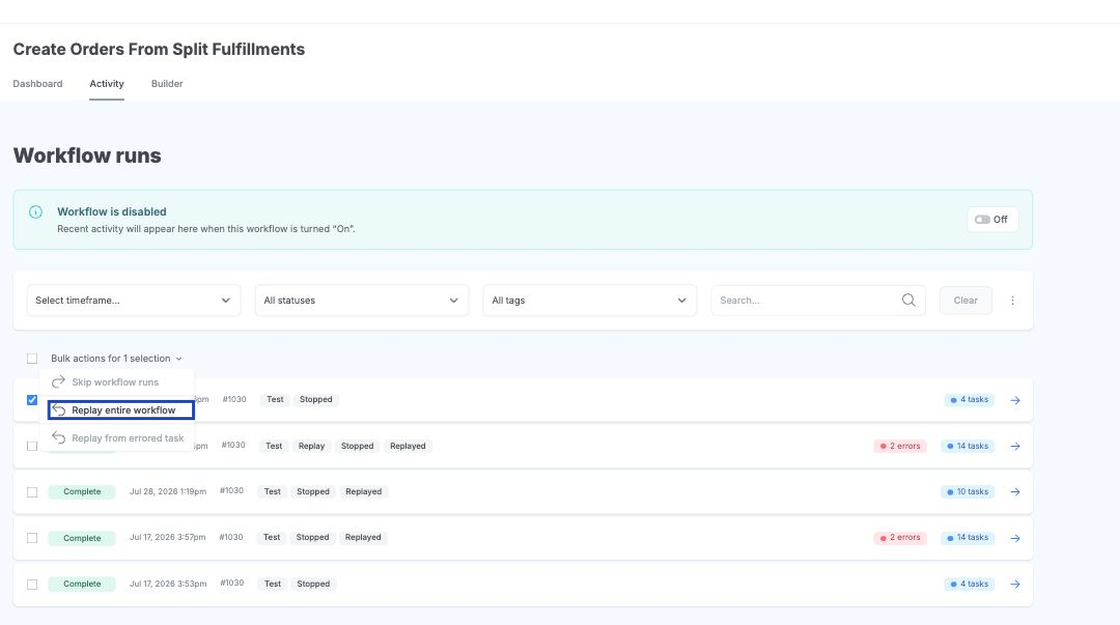Open arrow for the Jul 28 1:19pm run
The width and height of the screenshot is (1120, 625).
[x=1015, y=492]
